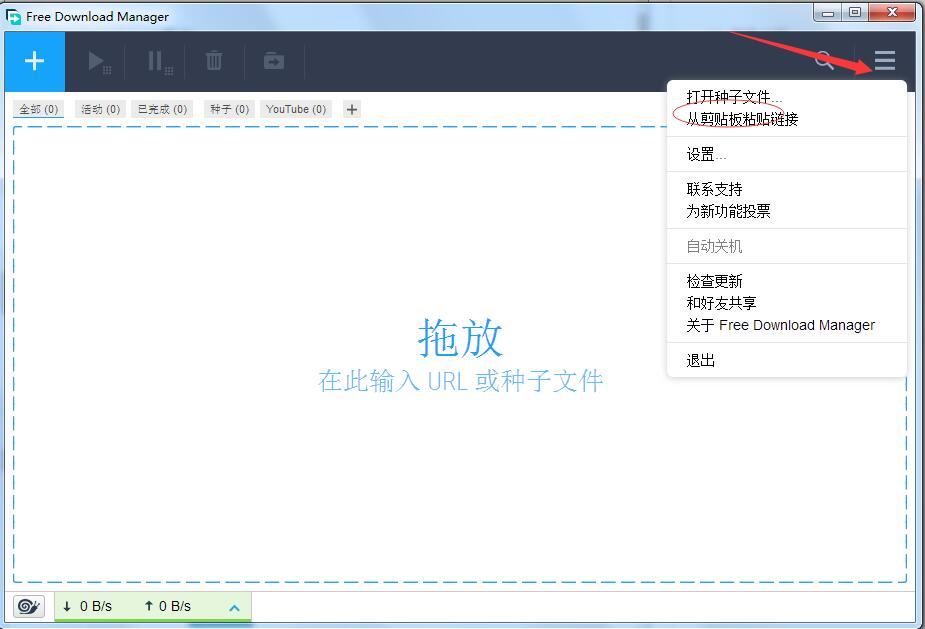
Task: Open the downloaded file folder icon
Action: [272, 61]
